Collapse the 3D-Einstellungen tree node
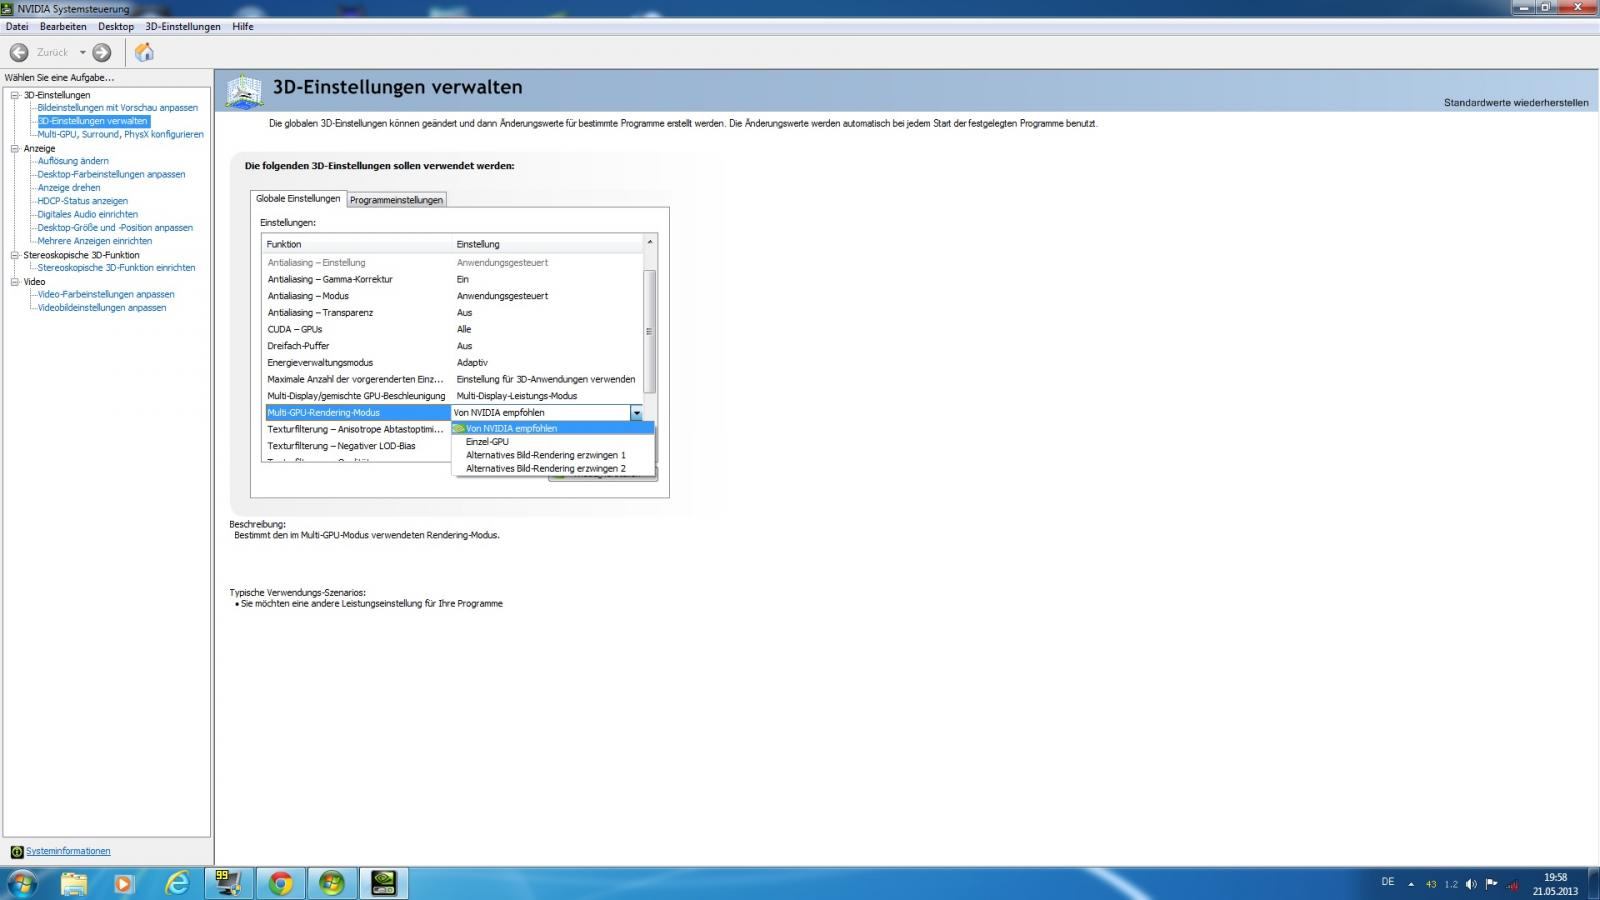 (15, 95)
